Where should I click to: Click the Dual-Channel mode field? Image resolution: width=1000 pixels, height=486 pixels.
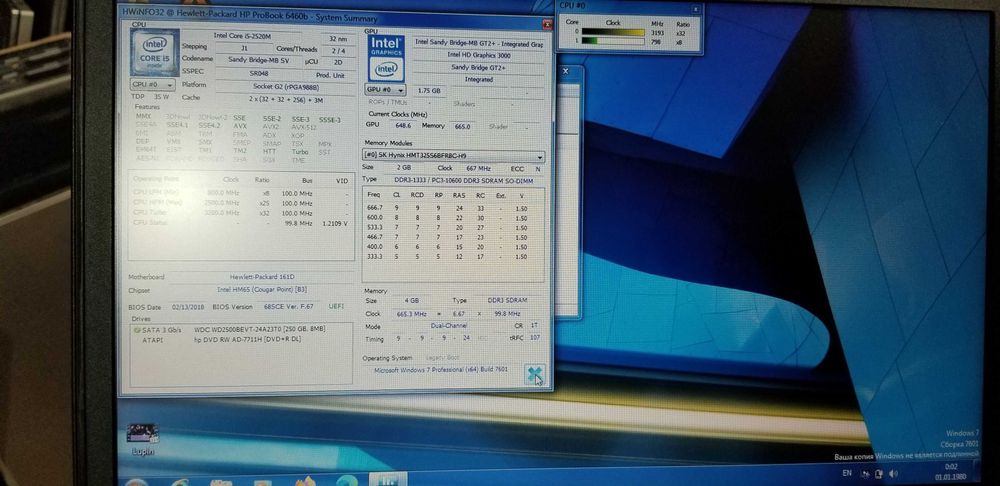(447, 325)
